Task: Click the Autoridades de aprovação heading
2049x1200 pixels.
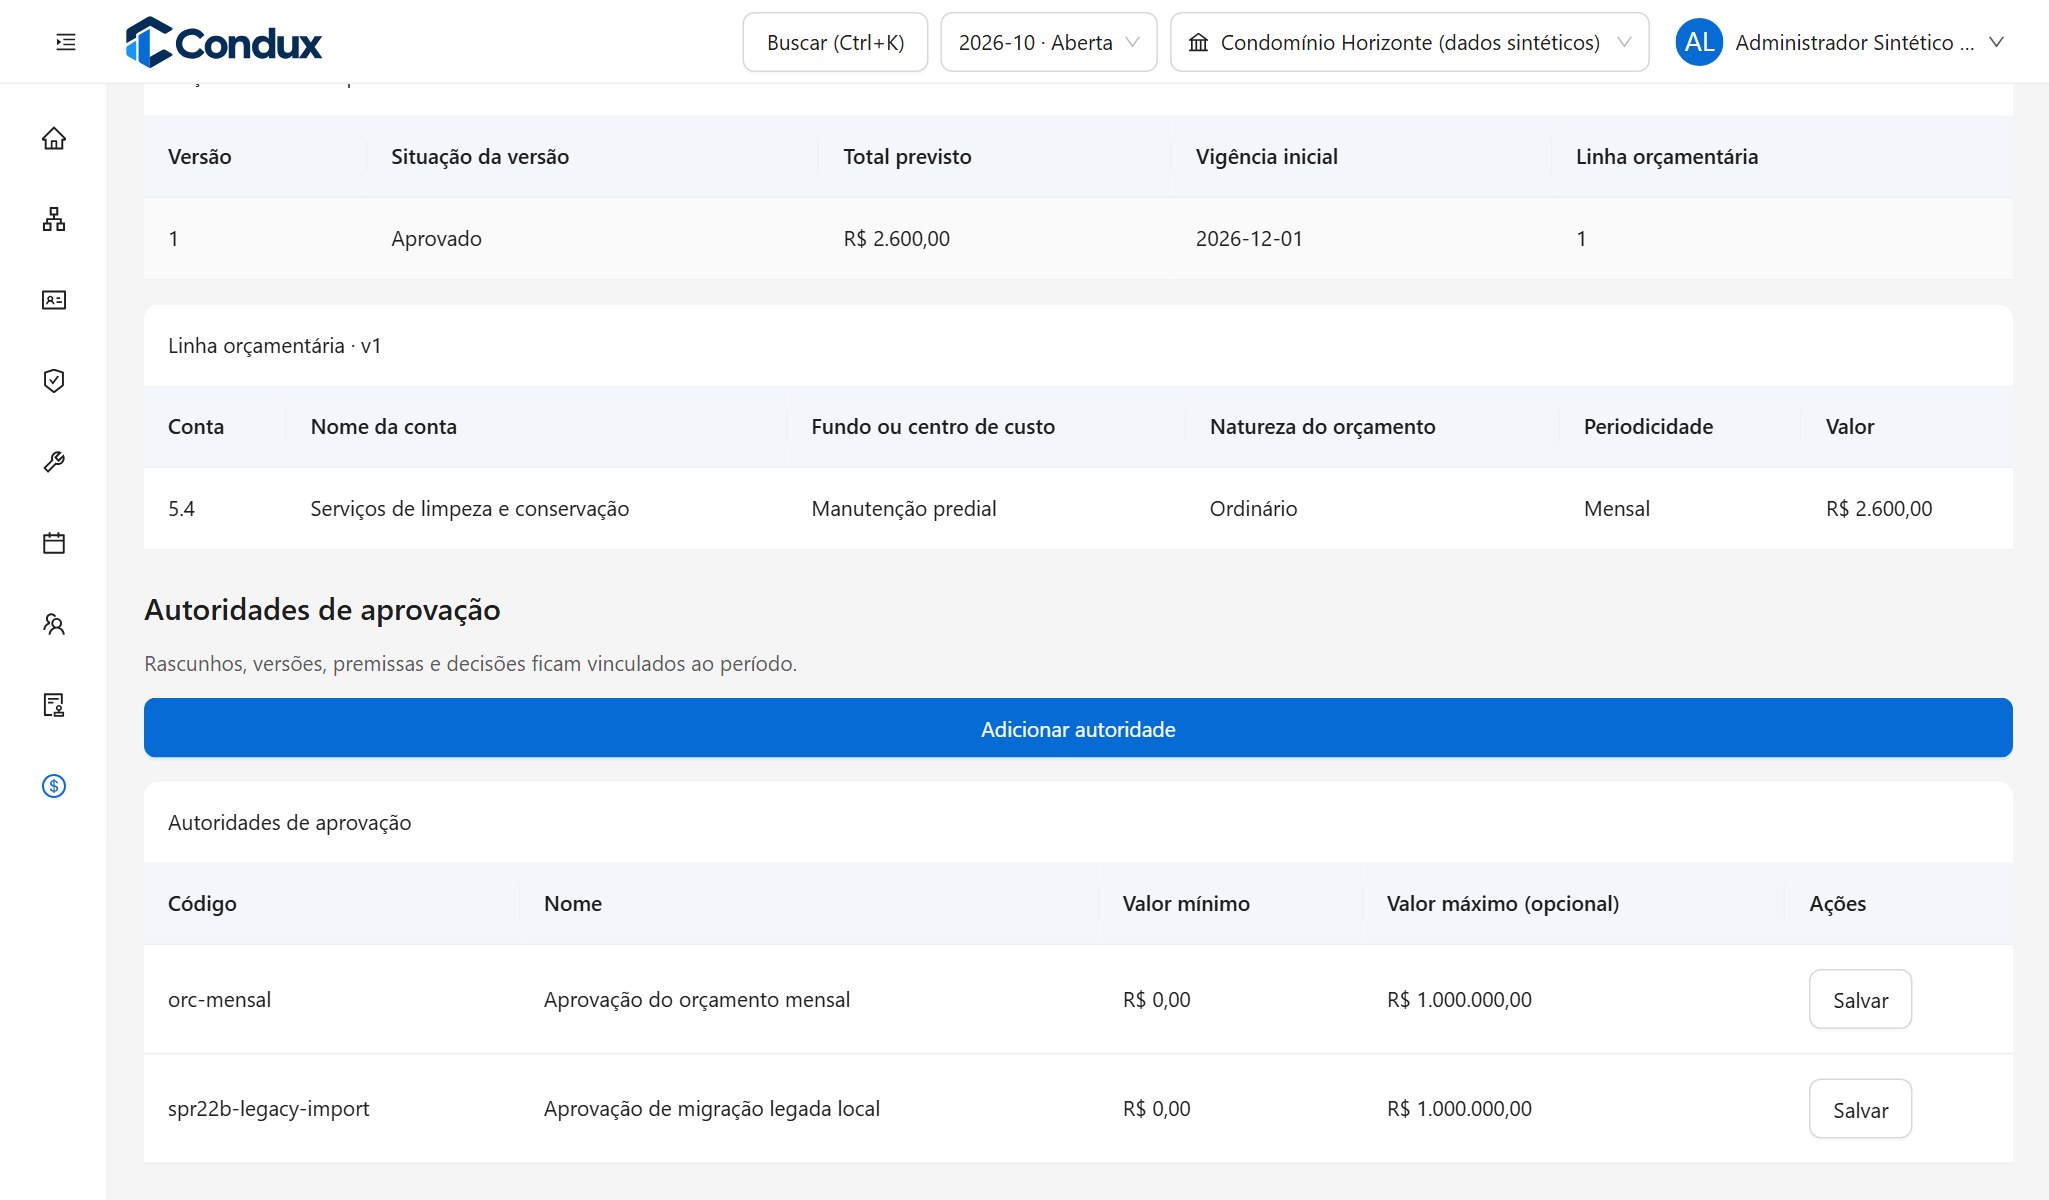Action: coord(322,609)
